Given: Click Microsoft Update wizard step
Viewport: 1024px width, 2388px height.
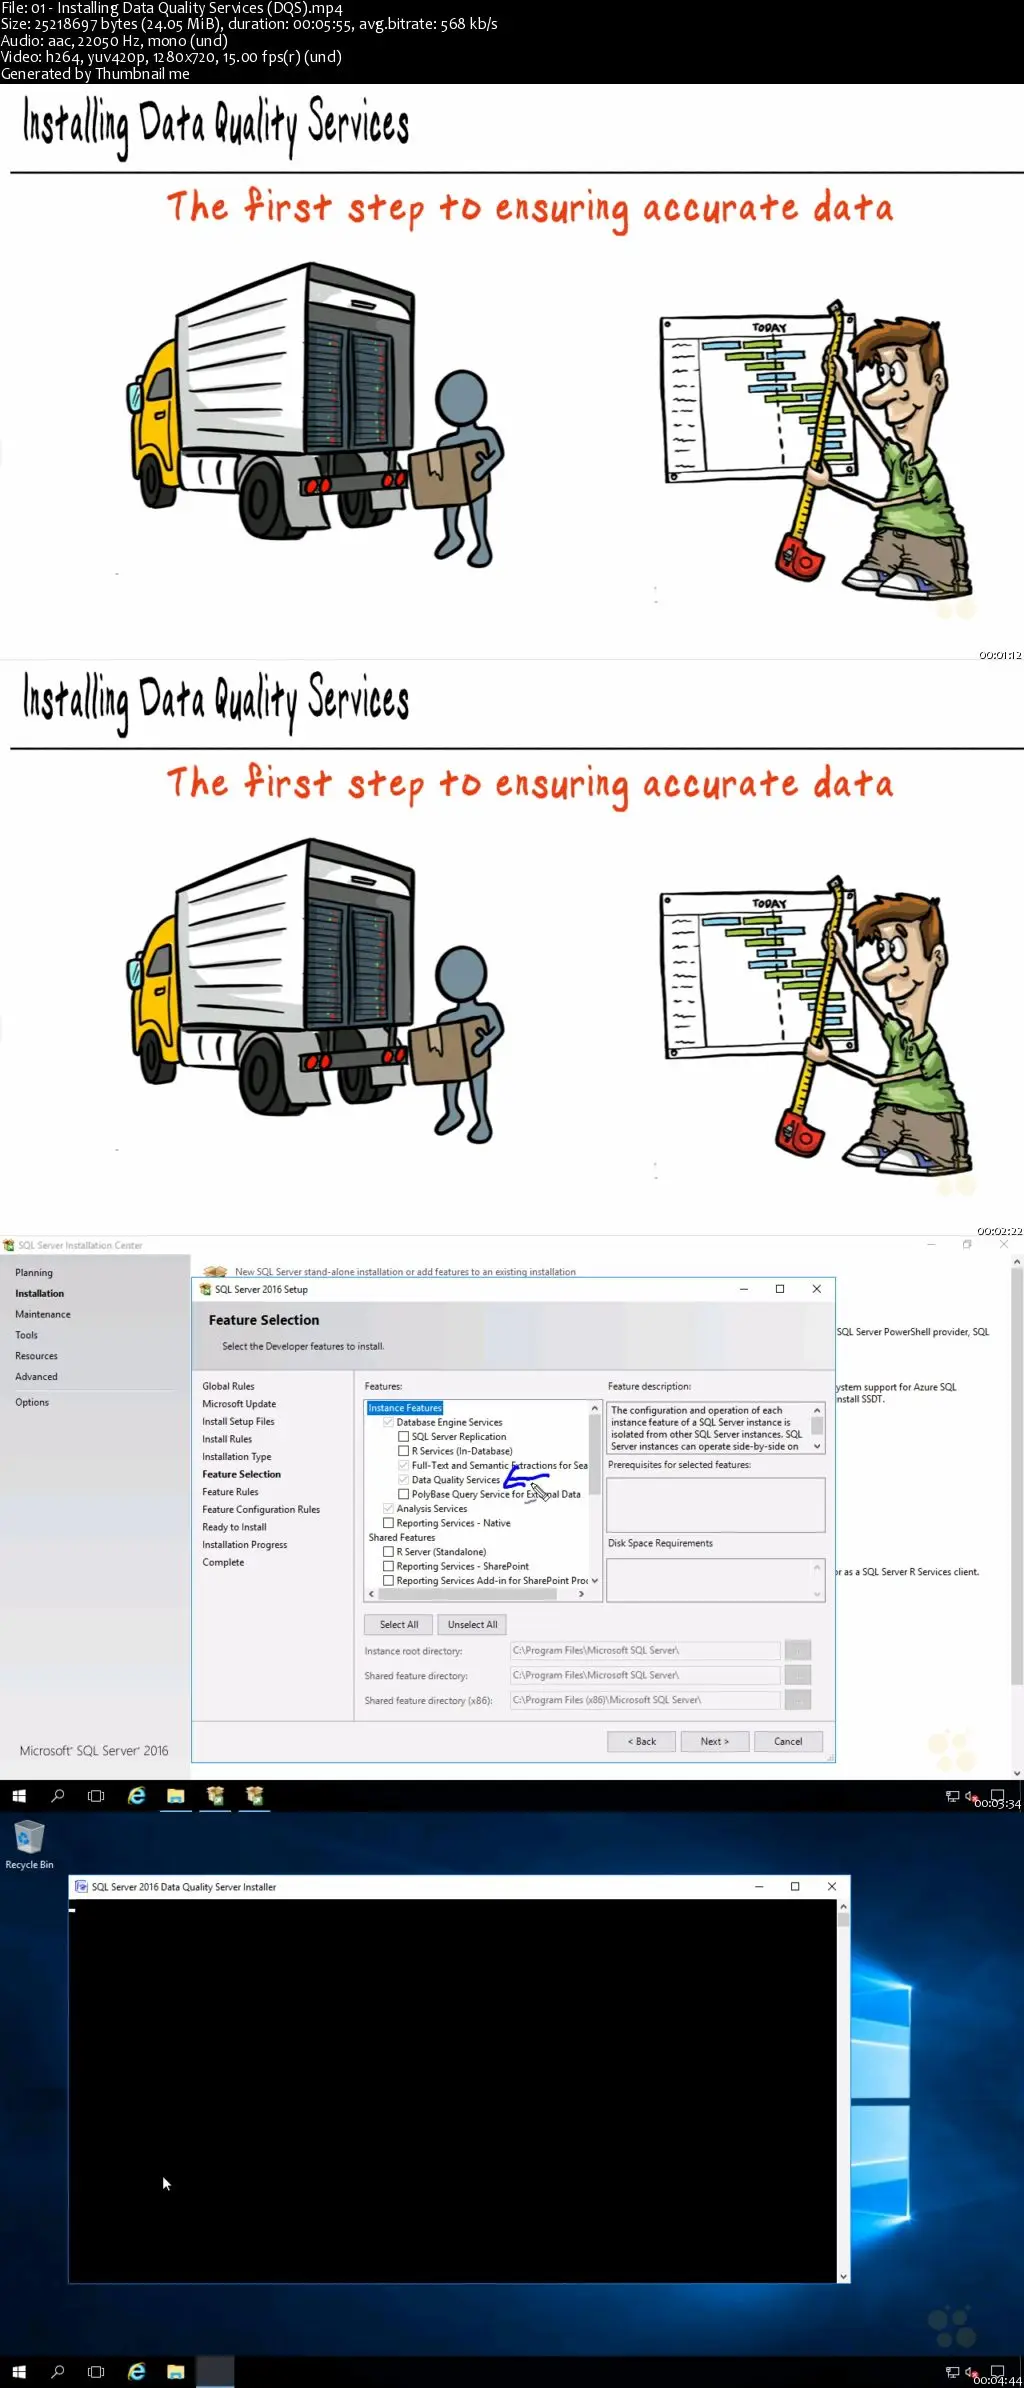Looking at the screenshot, I should click(x=239, y=1404).
